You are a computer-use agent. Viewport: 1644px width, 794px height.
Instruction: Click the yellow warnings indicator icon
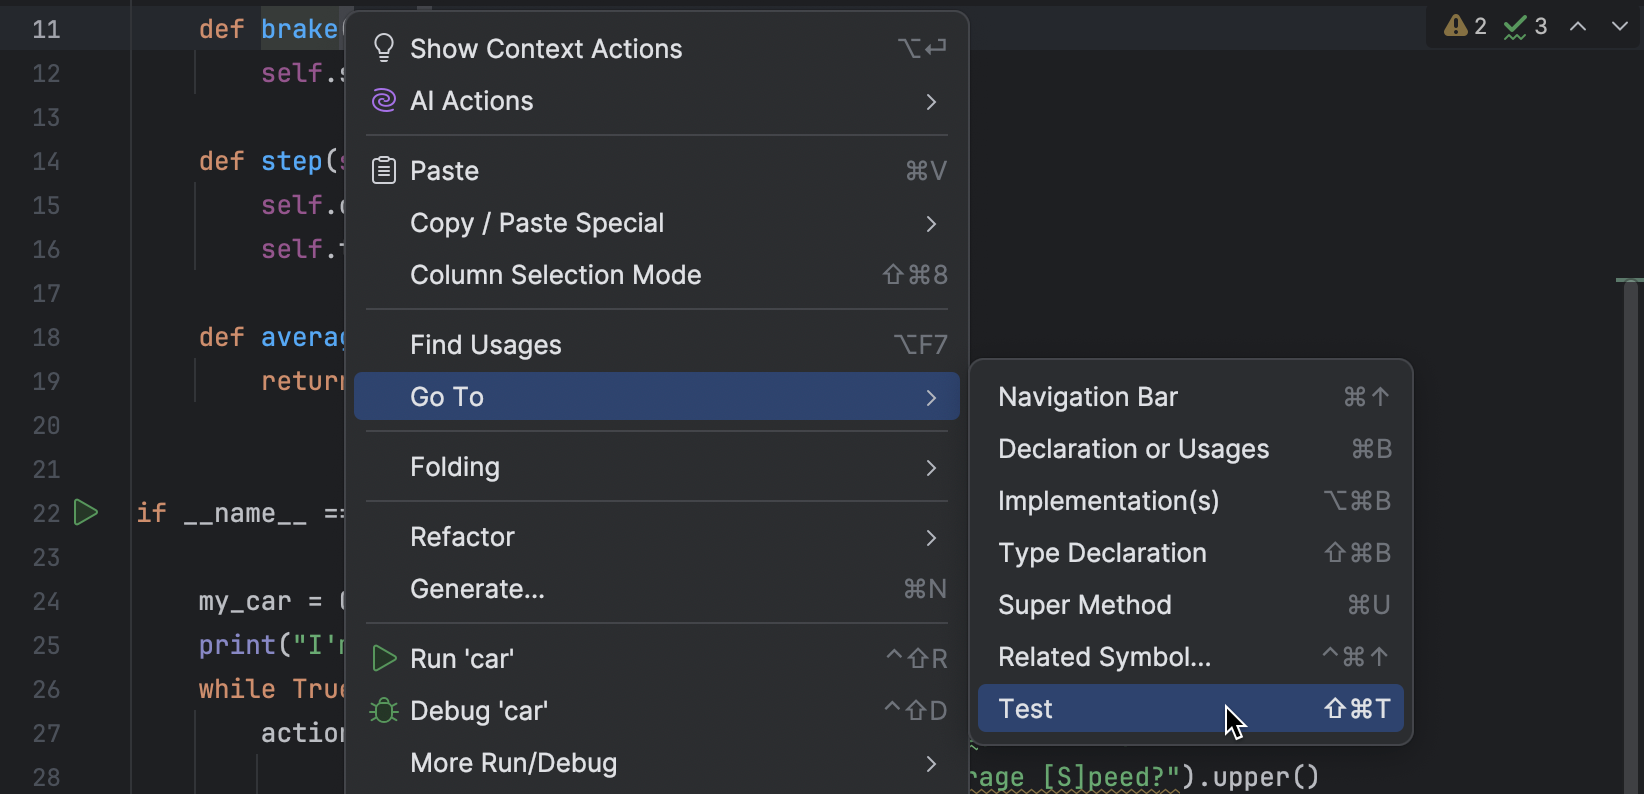(x=1456, y=27)
